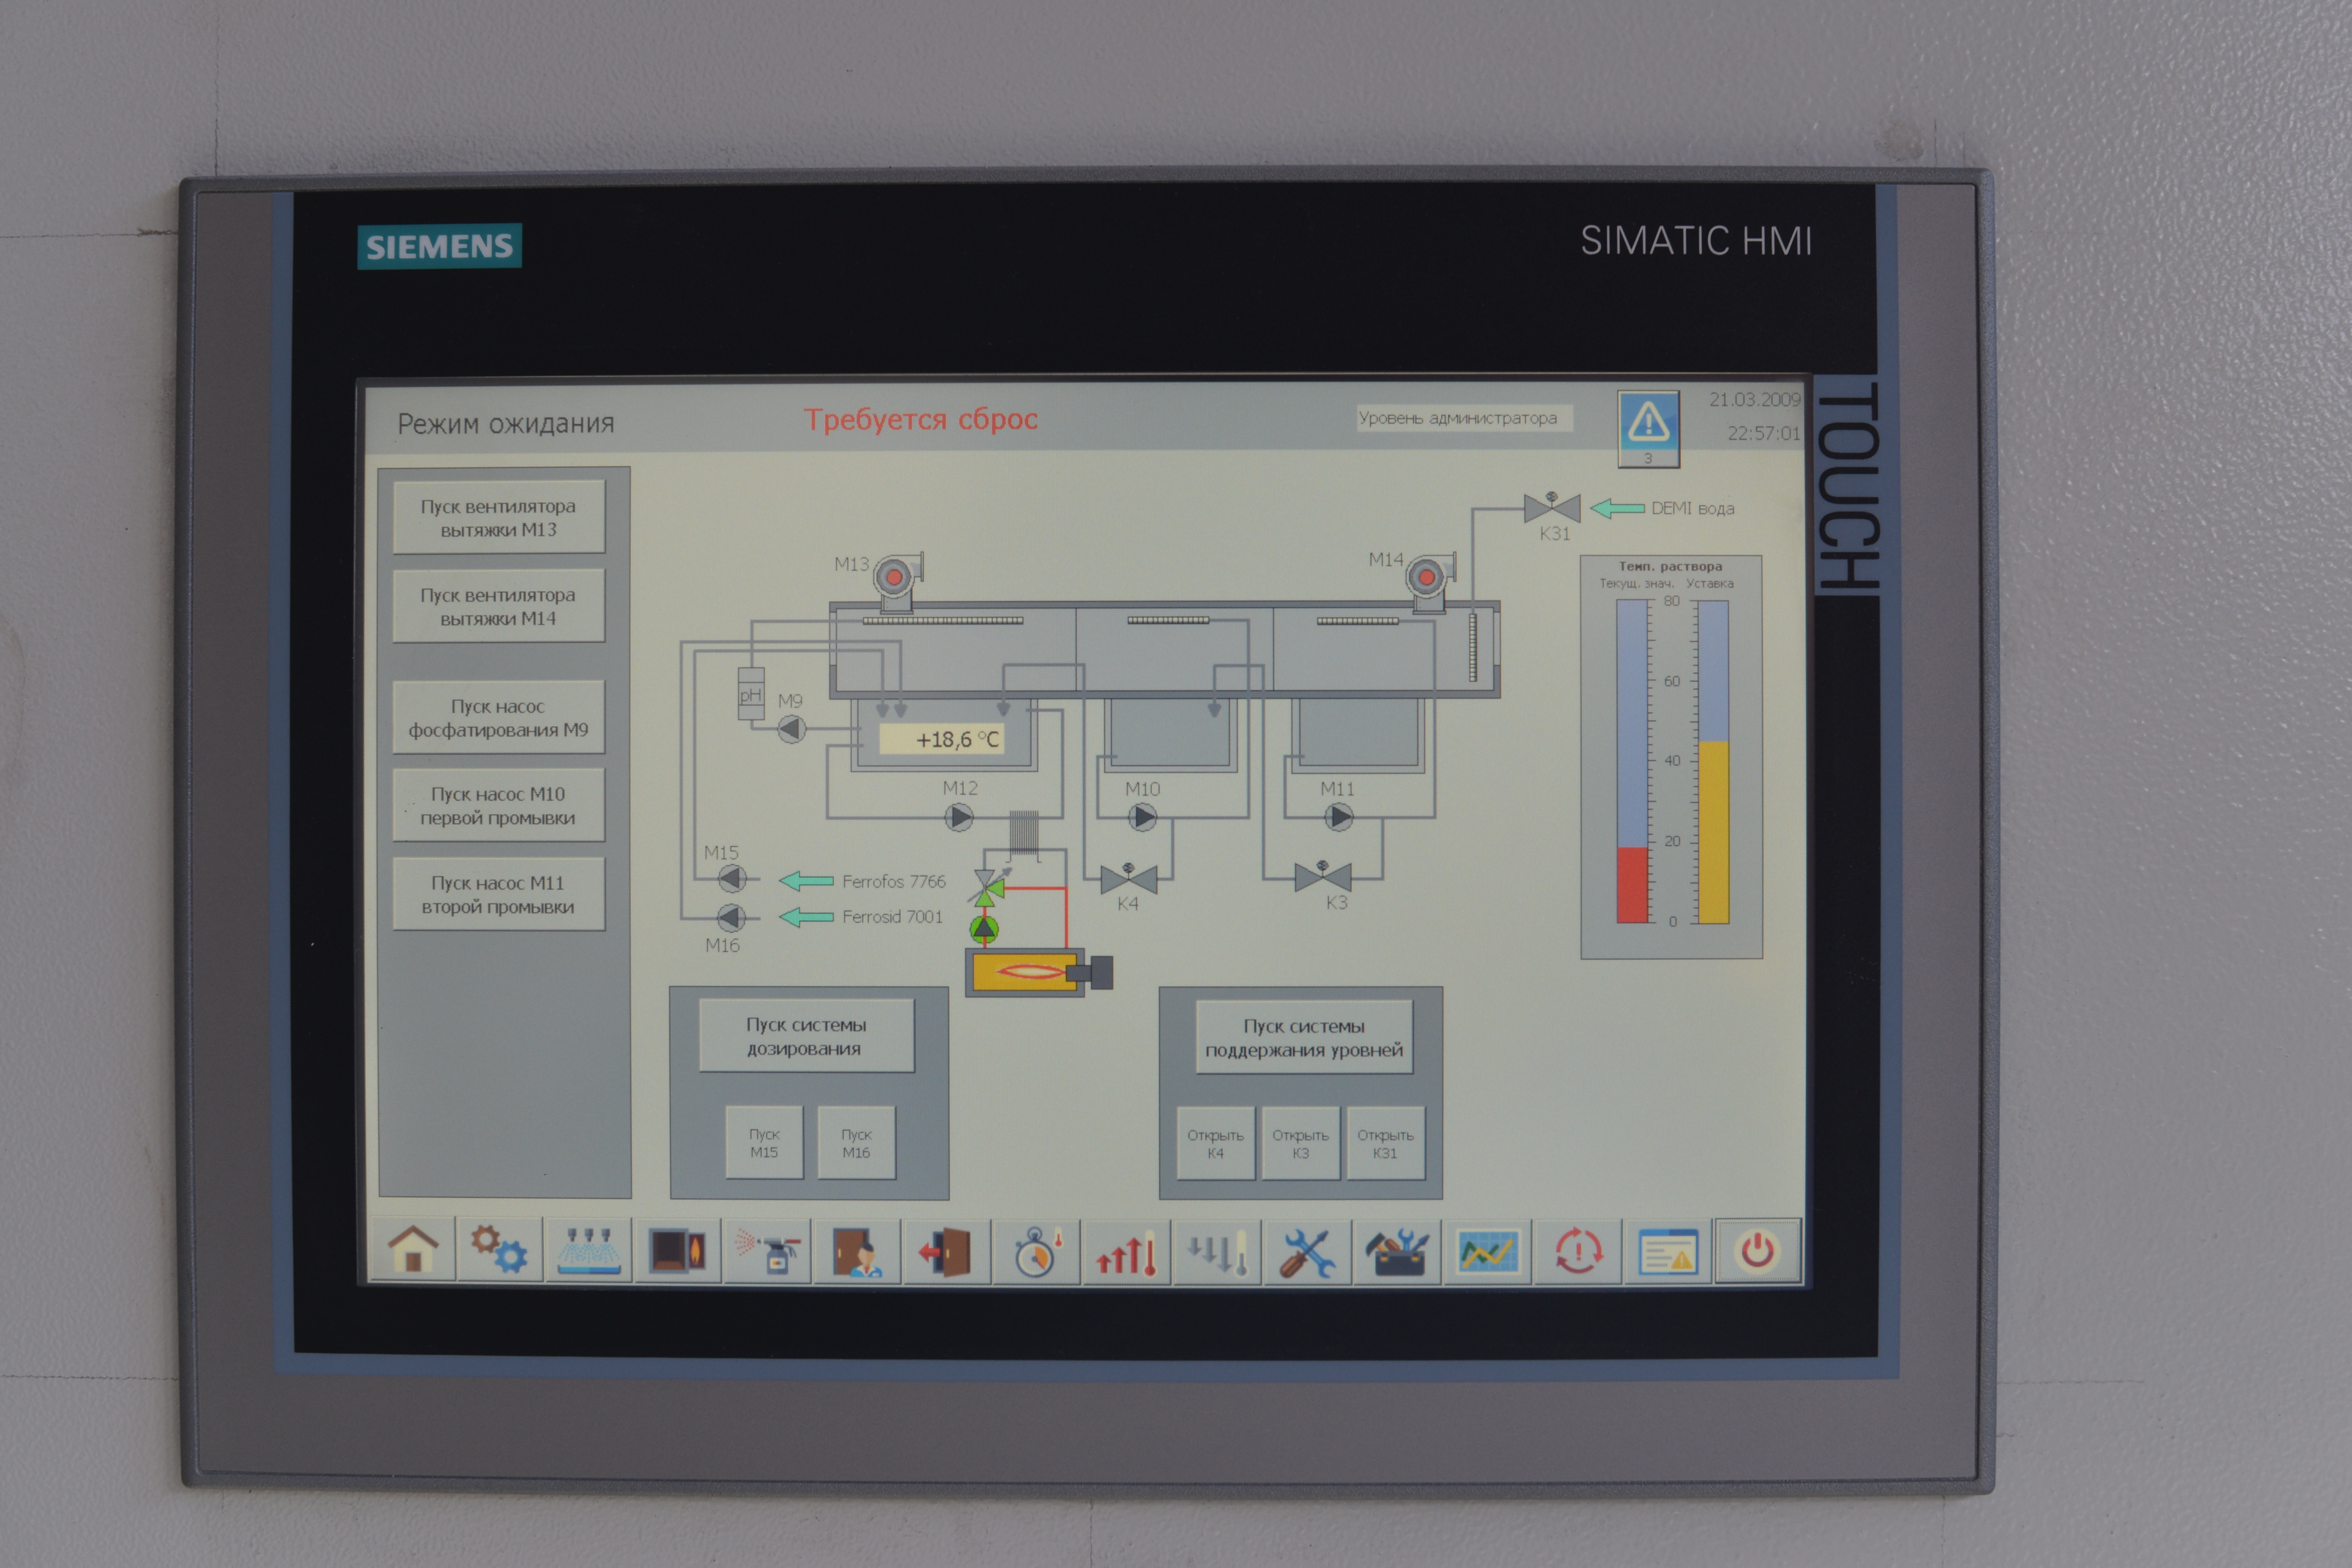Open the crossed wrench and screwdriver icon

pos(1307,1251)
